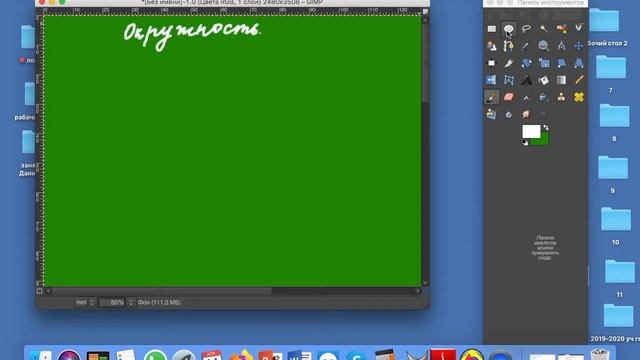Viewport: 640px width, 360px height.
Task: Activate the Text tool
Action: [x=526, y=80]
